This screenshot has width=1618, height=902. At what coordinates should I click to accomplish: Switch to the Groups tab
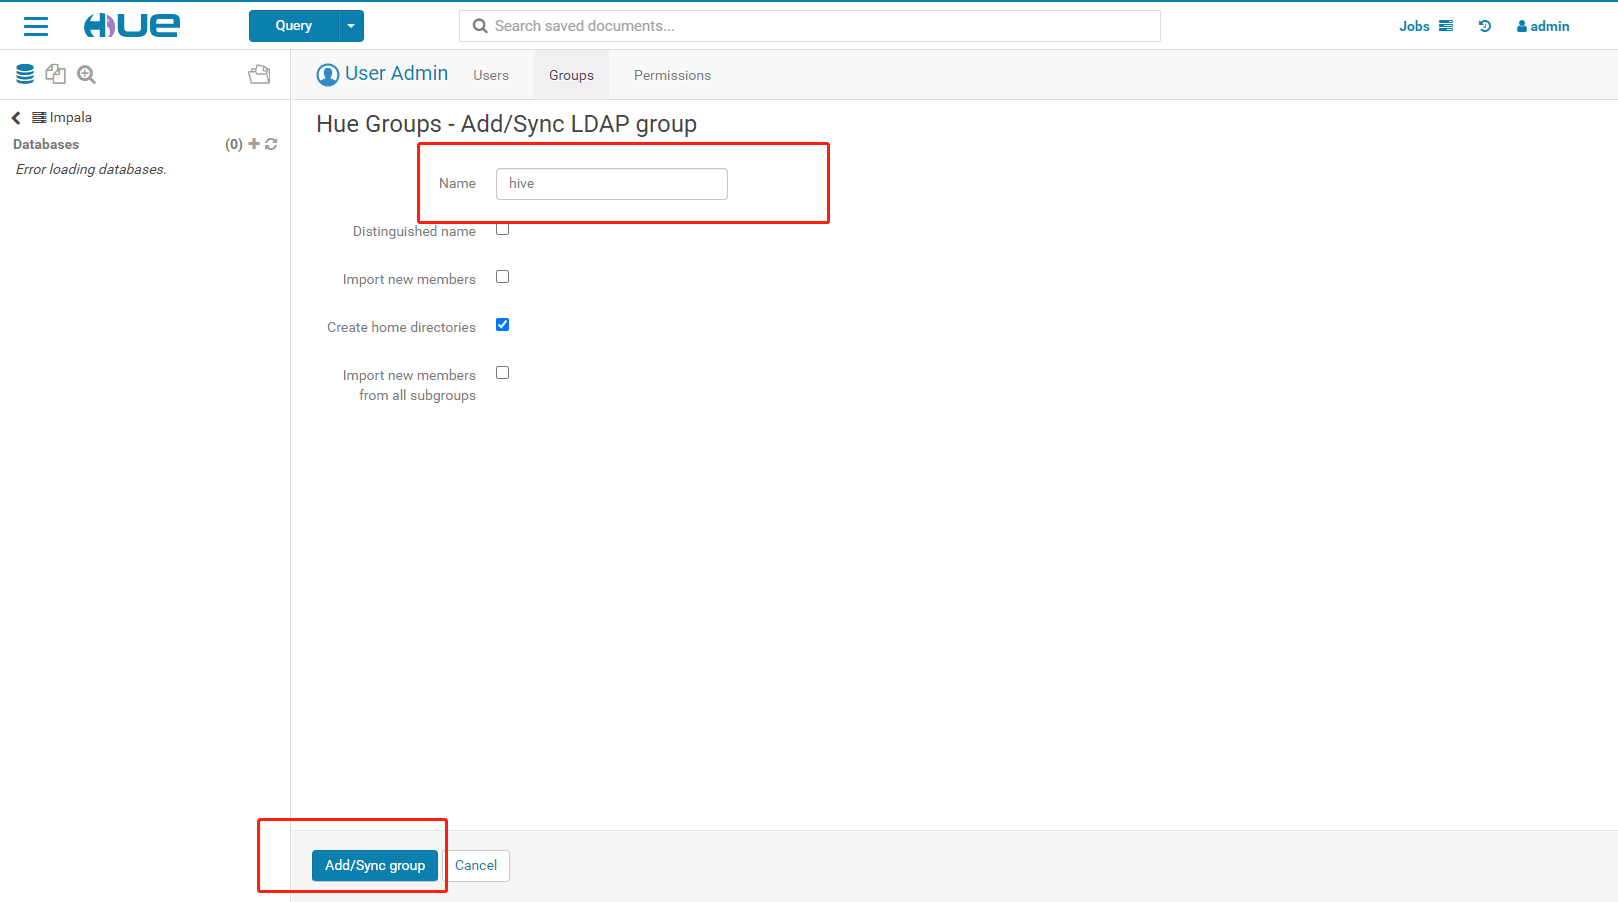point(571,75)
